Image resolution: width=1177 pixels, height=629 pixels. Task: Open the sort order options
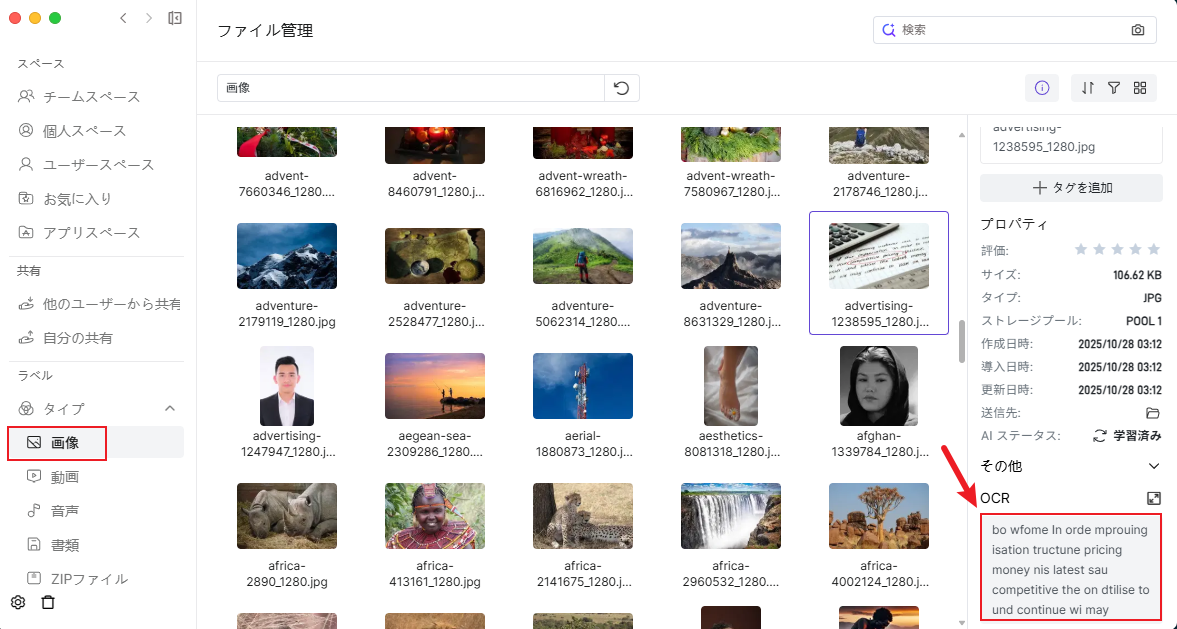(x=1088, y=88)
